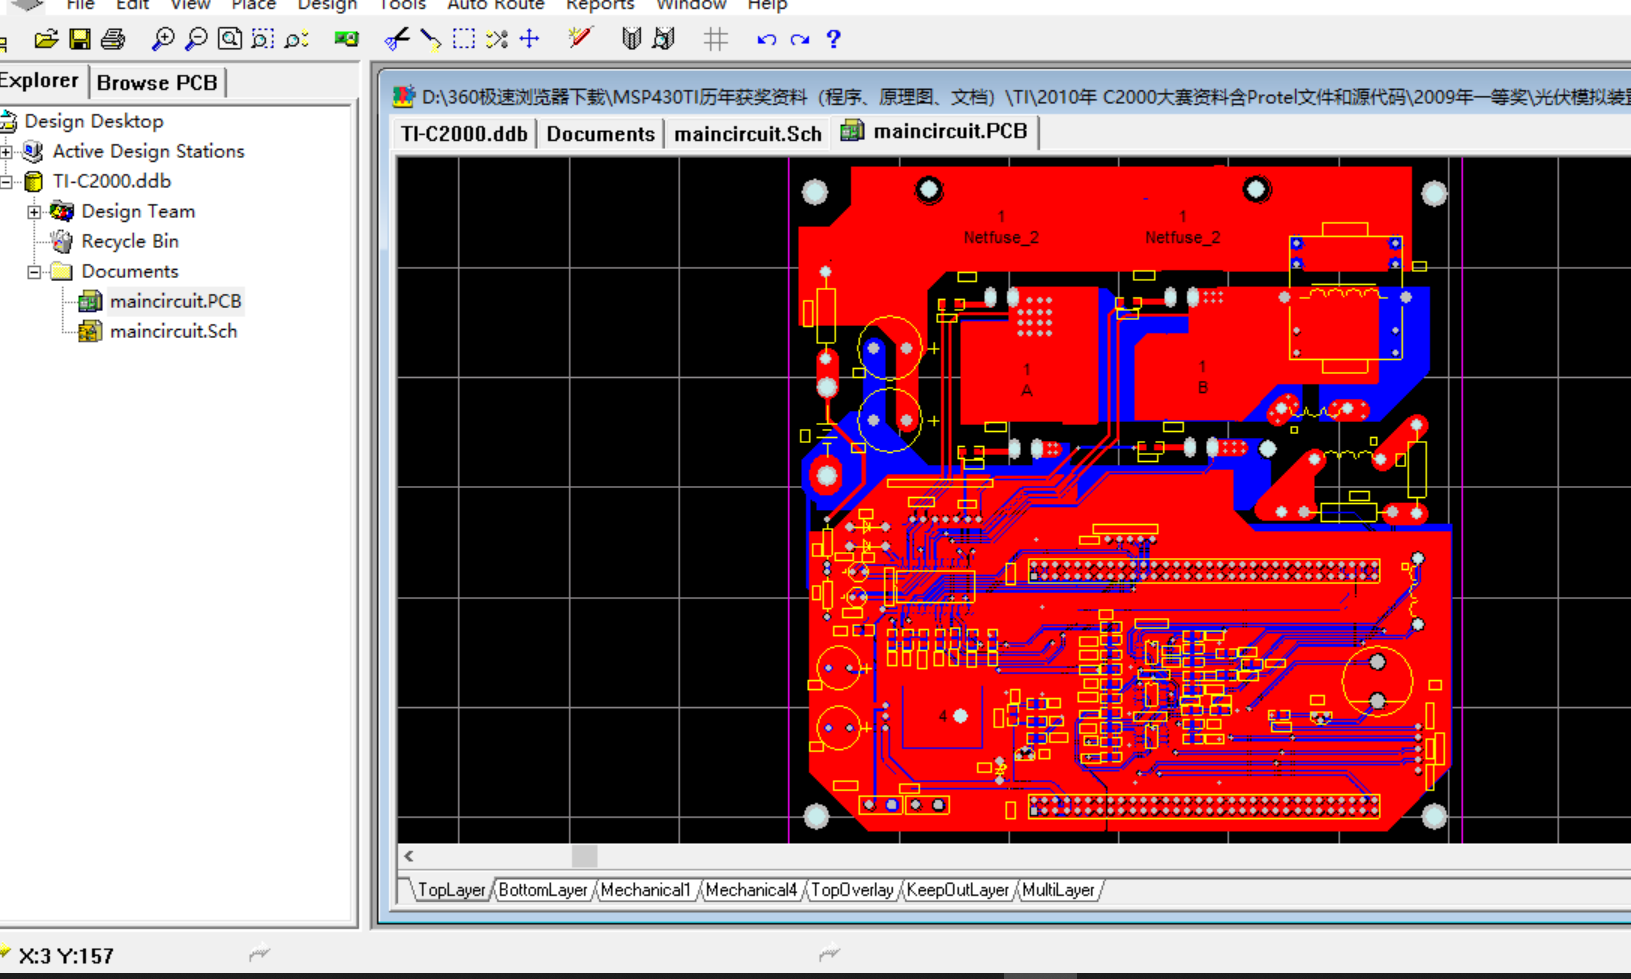This screenshot has height=979, width=1631.
Task: Open the Reports menu
Action: (600, 5)
